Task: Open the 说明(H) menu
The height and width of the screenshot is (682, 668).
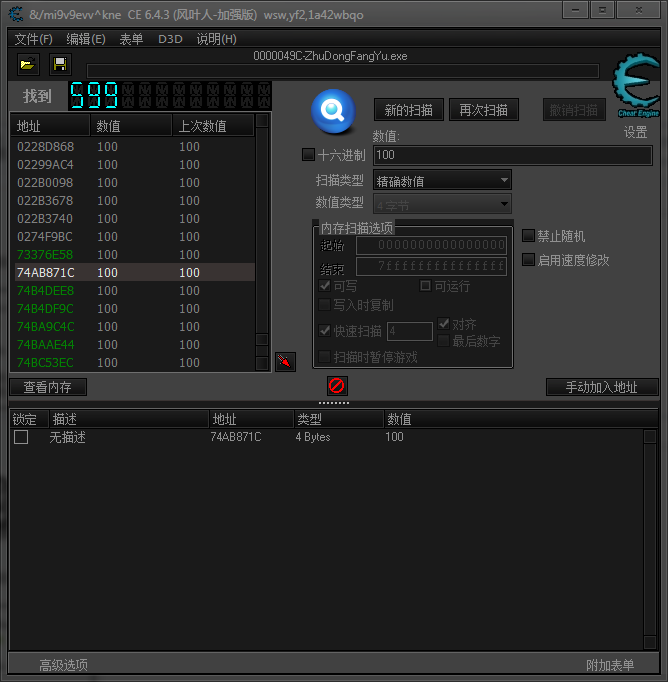Action: [x=217, y=39]
